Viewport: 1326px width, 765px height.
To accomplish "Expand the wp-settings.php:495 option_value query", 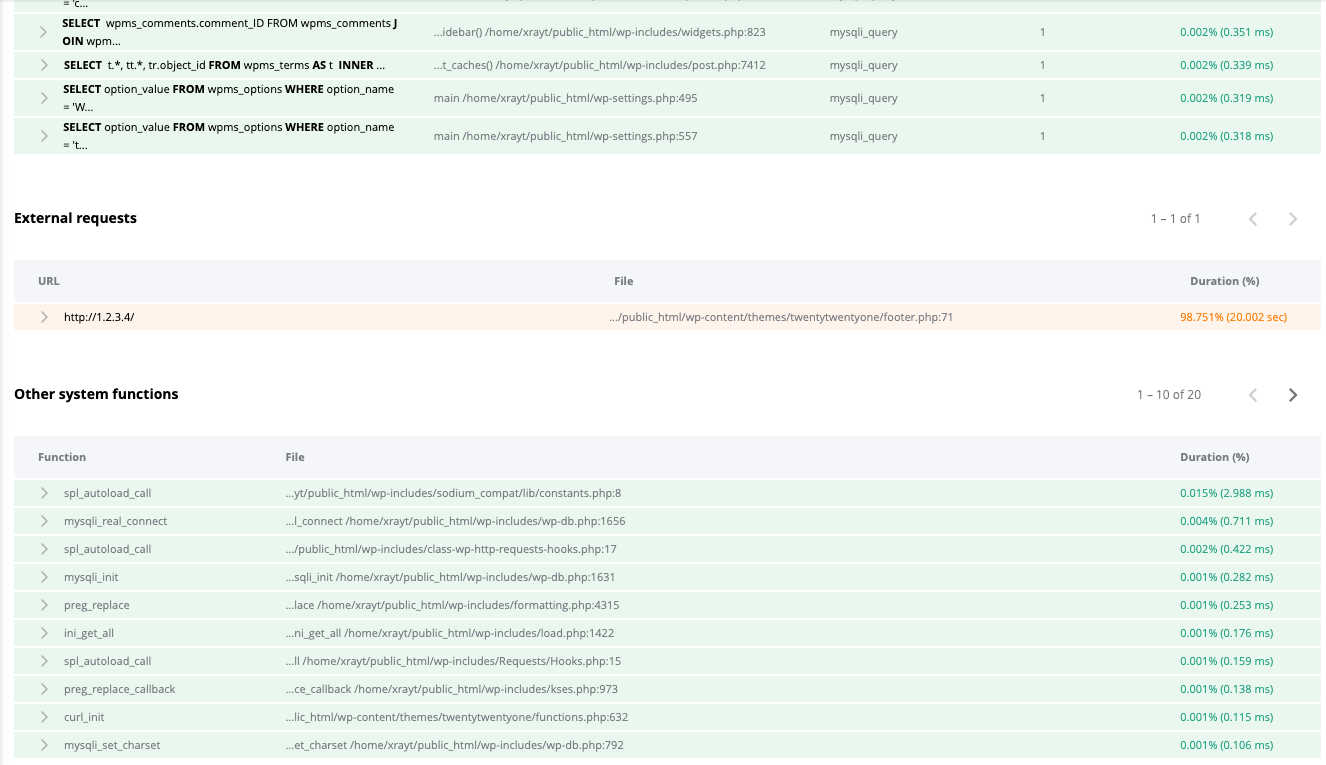I will click(x=42, y=97).
